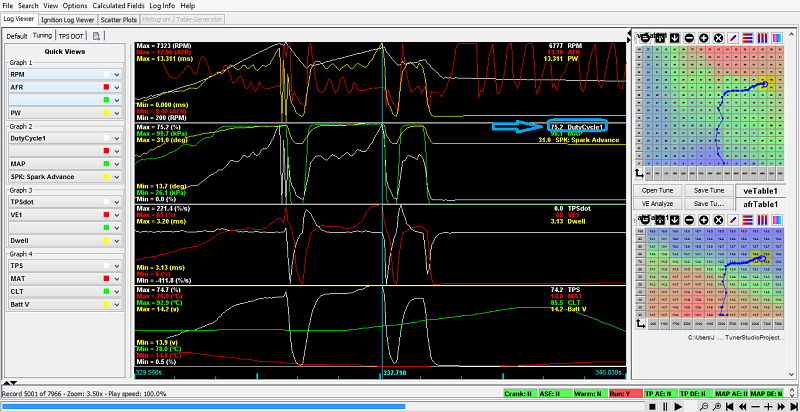This screenshot has height=412, width=800.
Task: Click the new tab page icon beside TPS DOT
Action: click(97, 36)
